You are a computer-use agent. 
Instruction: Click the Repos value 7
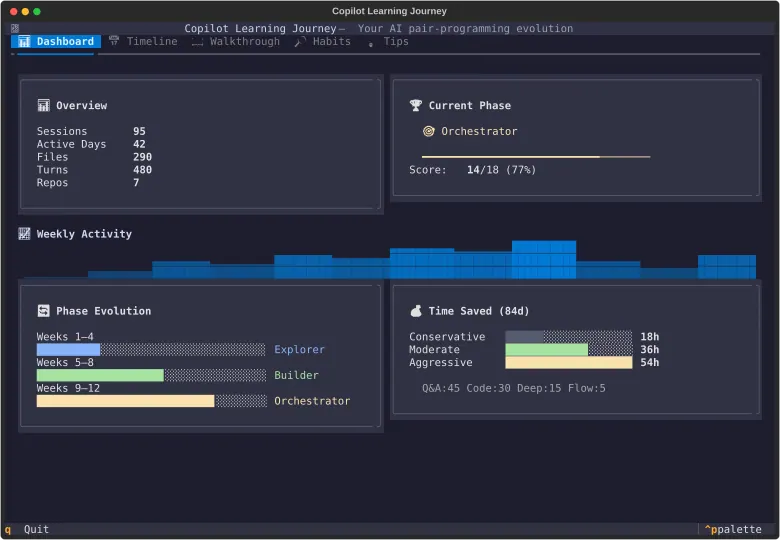136,182
